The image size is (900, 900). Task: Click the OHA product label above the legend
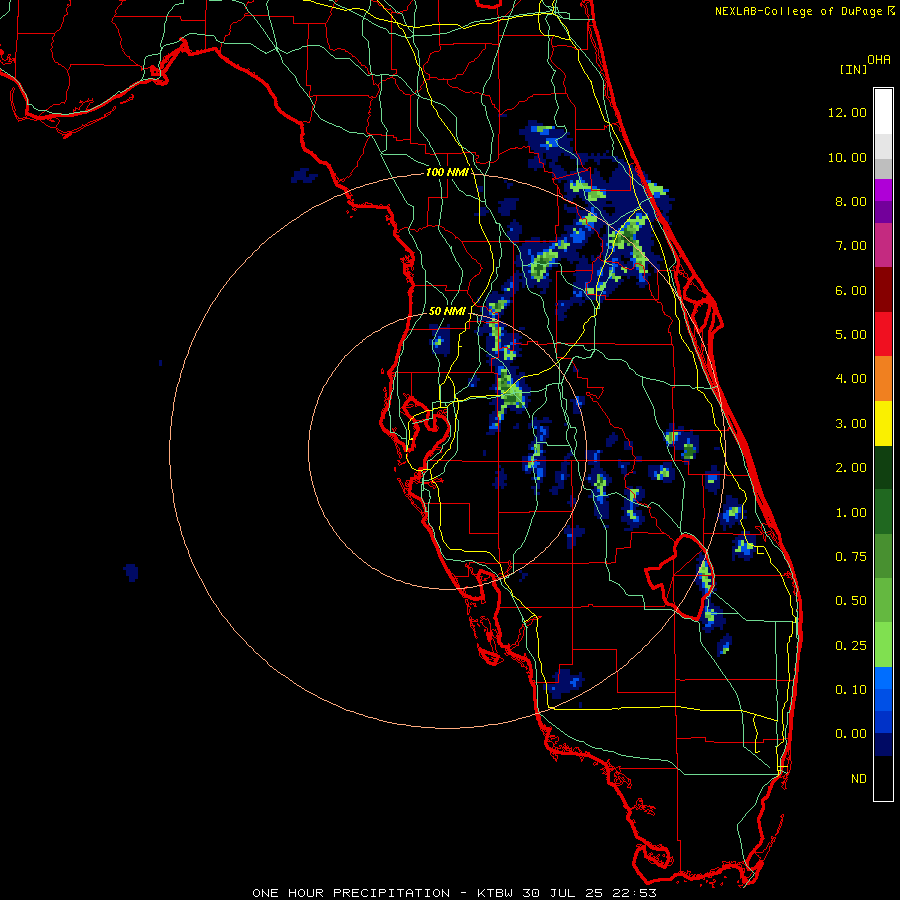tap(879, 60)
